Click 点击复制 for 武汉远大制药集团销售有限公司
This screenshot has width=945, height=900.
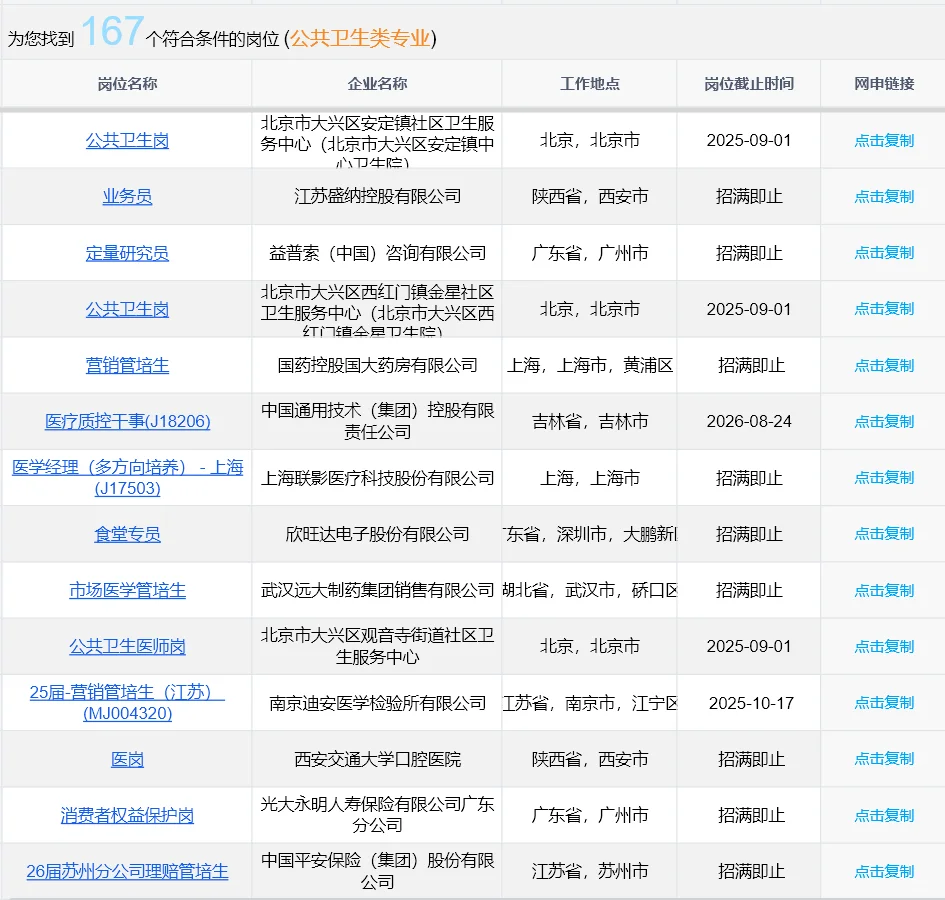tap(884, 590)
